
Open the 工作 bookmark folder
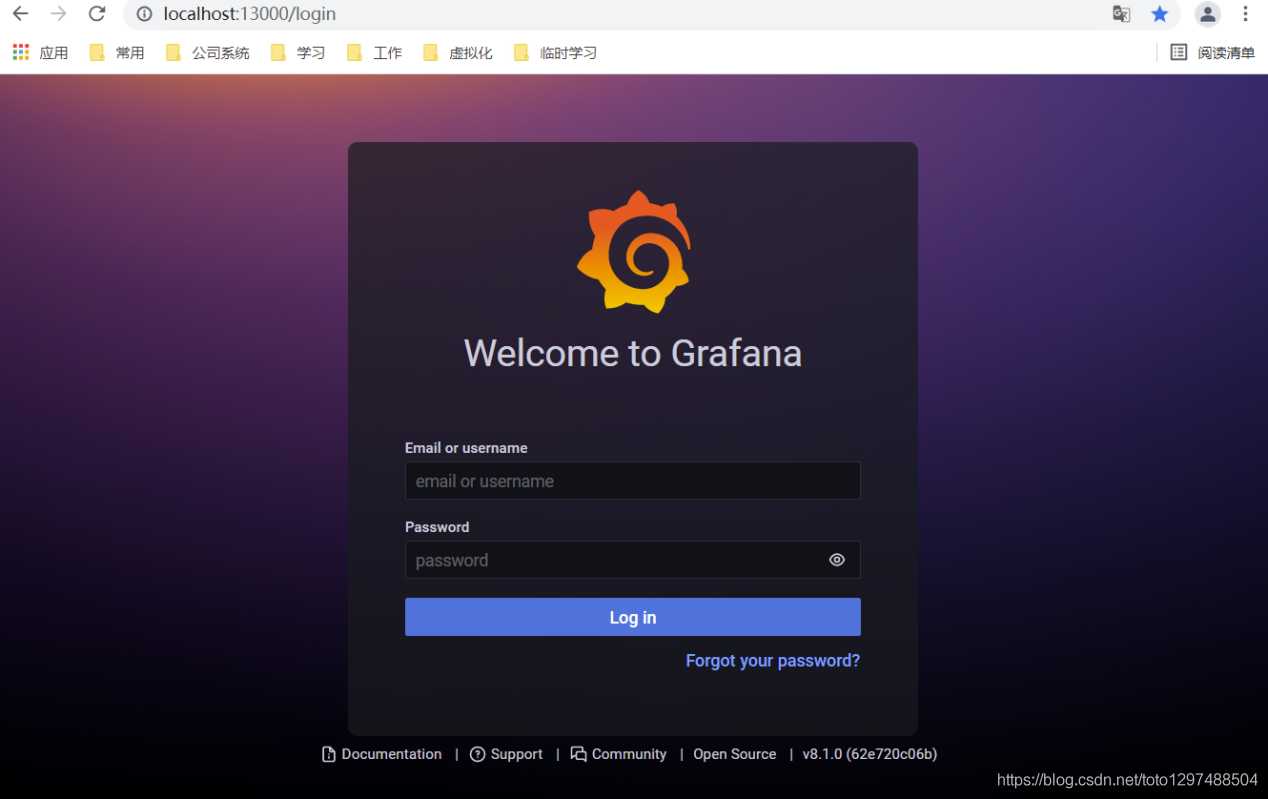coord(375,53)
